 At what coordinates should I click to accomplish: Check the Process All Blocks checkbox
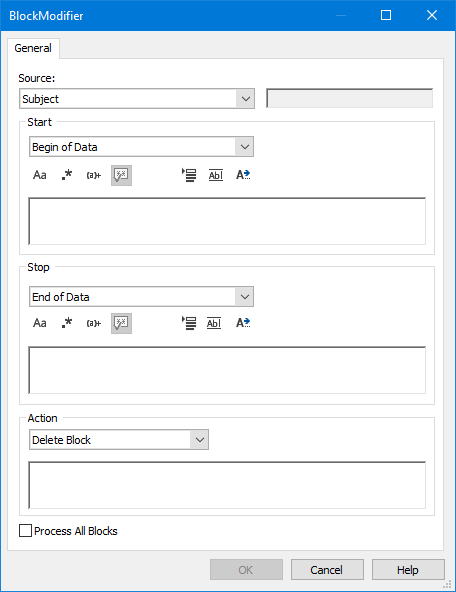pos(25,530)
